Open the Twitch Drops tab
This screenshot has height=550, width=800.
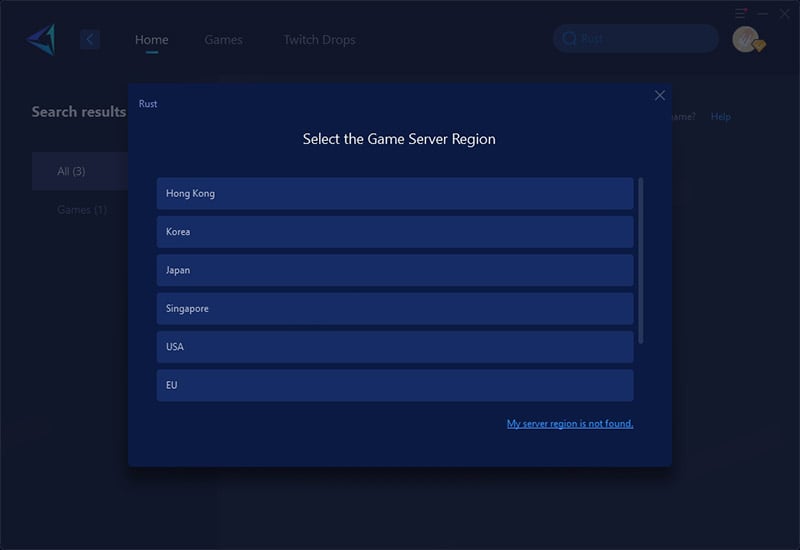click(319, 40)
